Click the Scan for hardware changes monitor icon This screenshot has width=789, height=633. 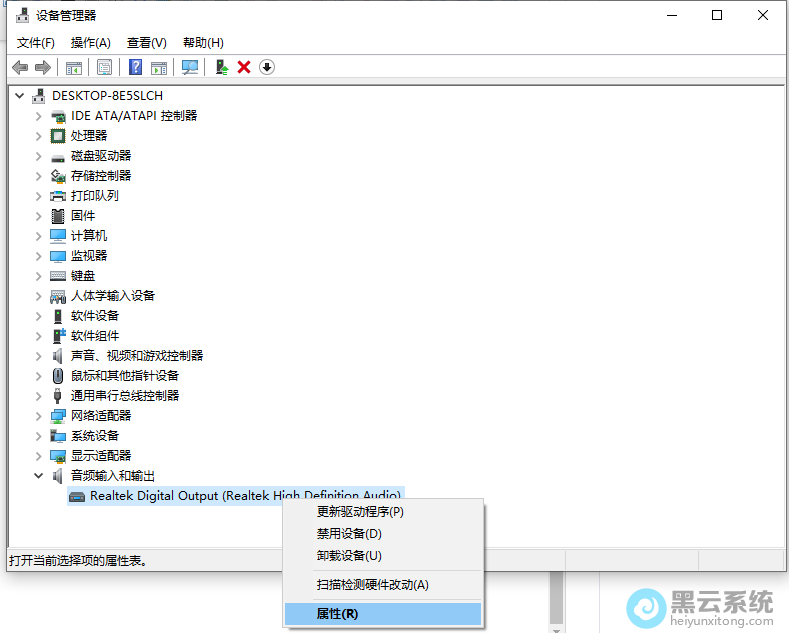click(190, 67)
